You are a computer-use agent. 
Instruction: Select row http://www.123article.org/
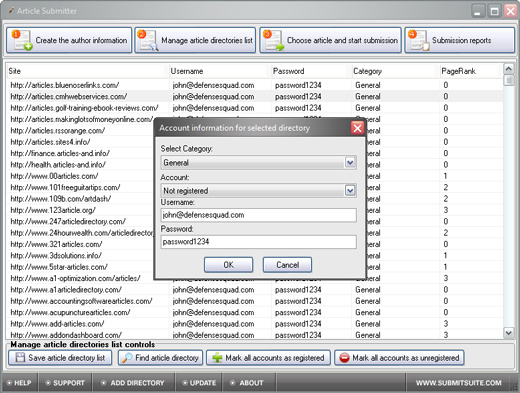pos(255,210)
